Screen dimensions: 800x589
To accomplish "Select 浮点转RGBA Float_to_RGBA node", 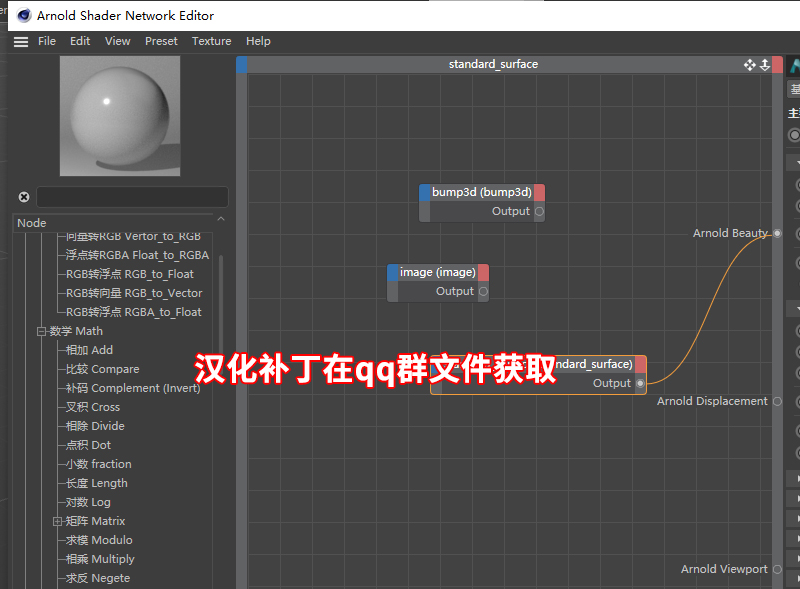I will coord(138,255).
